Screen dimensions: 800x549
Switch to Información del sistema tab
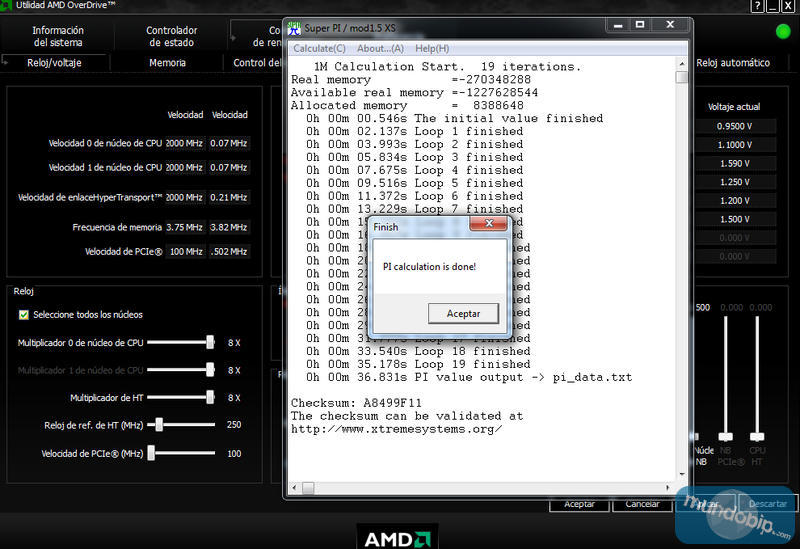tap(58, 36)
